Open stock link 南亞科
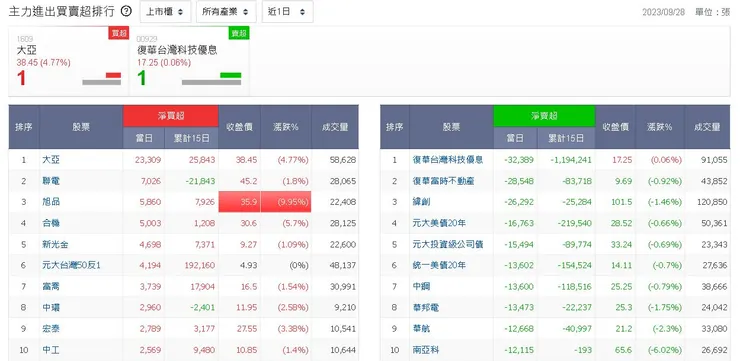This screenshot has width=740, height=361. click(426, 350)
